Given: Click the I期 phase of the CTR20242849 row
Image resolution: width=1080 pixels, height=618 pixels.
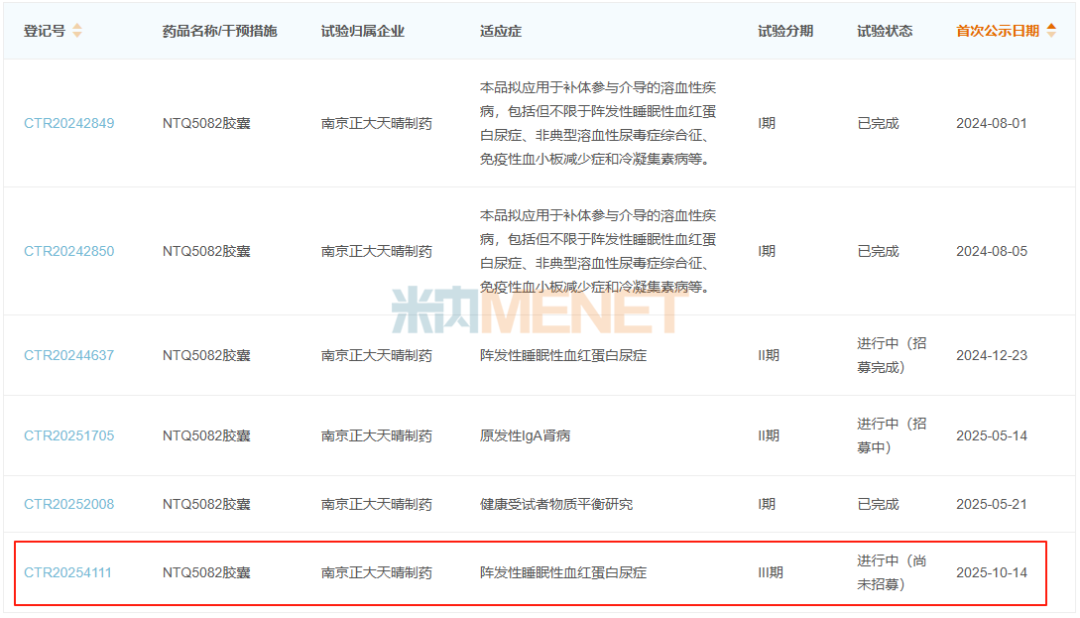Looking at the screenshot, I should pos(767,123).
